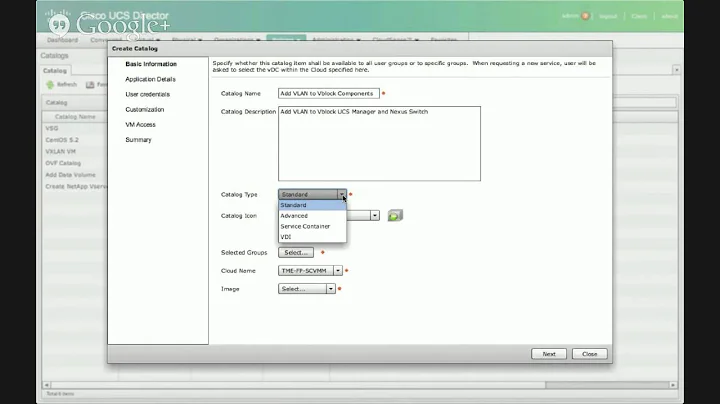Choose Standard from the Catalog Type list
This screenshot has width=720, height=404.
pos(312,205)
